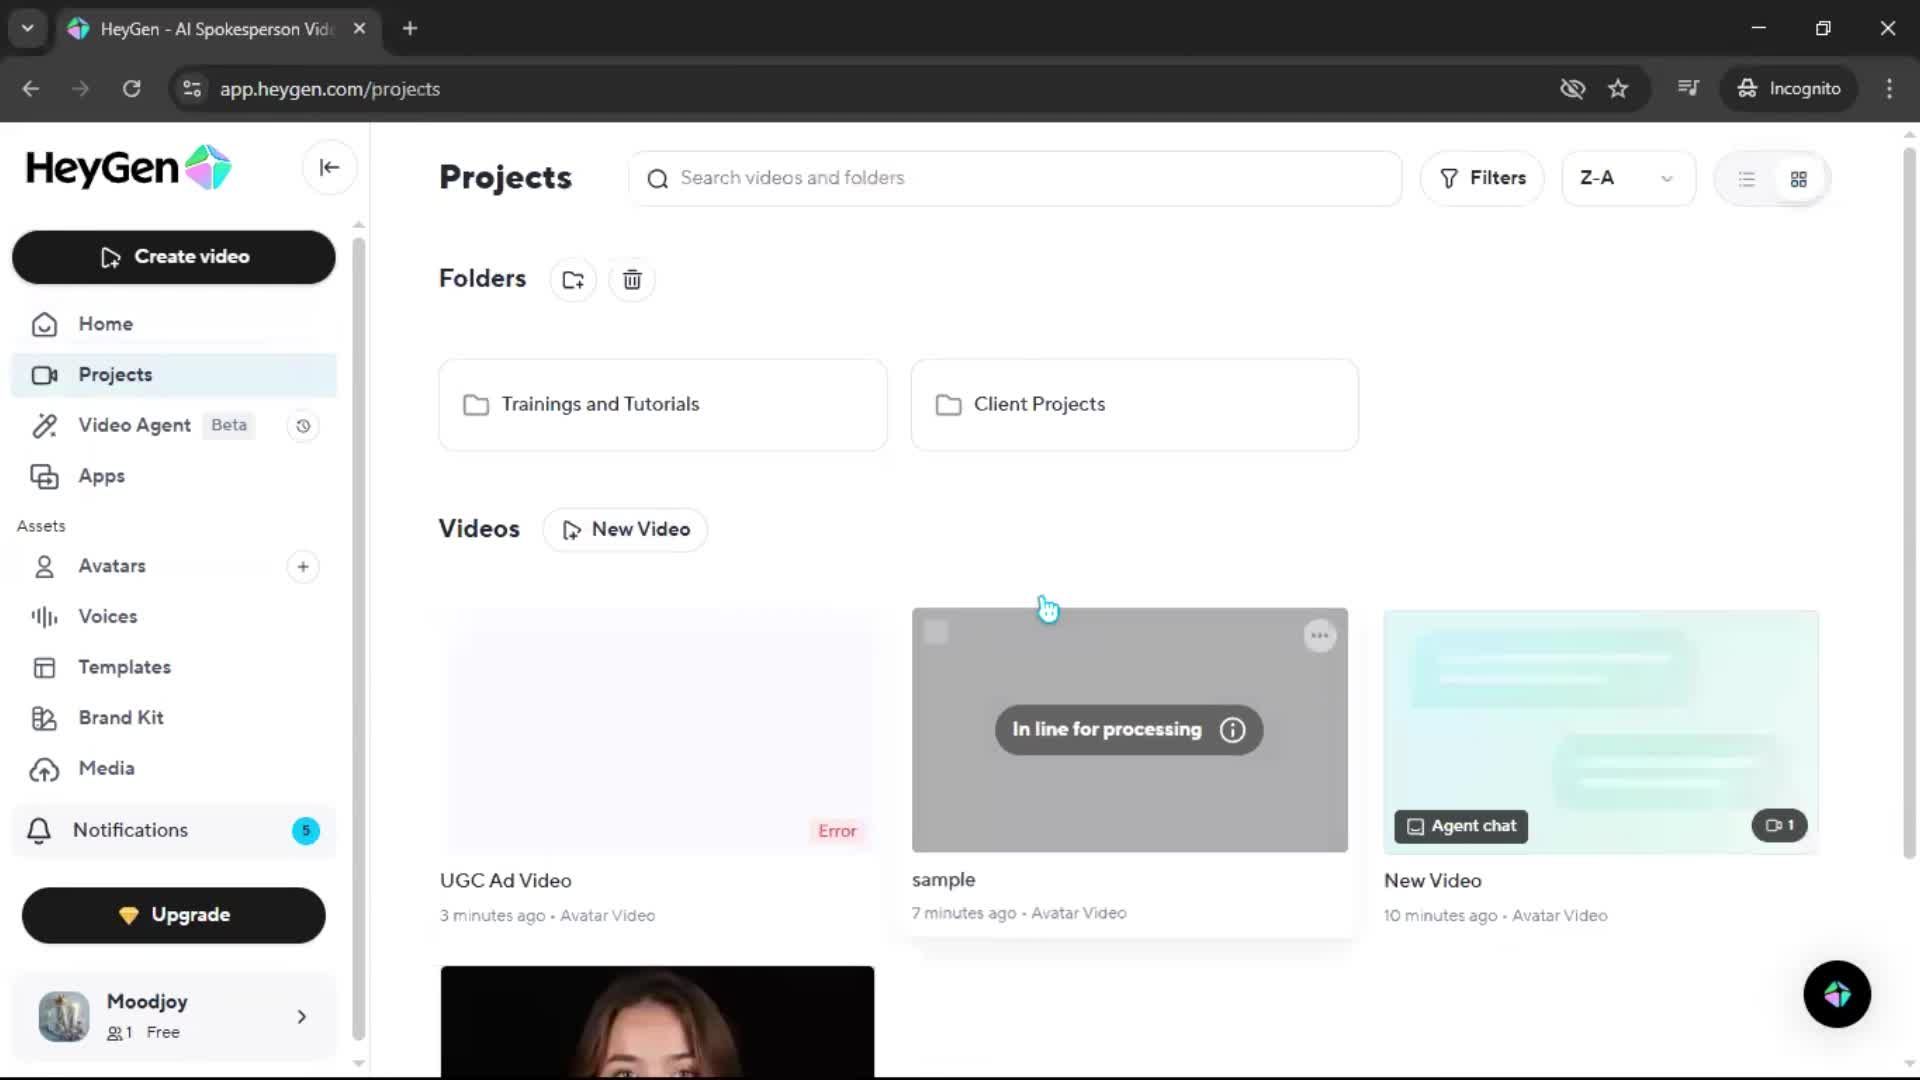Expand Moodjy account menu chevron
Image resolution: width=1920 pixels, height=1080 pixels.
302,1017
